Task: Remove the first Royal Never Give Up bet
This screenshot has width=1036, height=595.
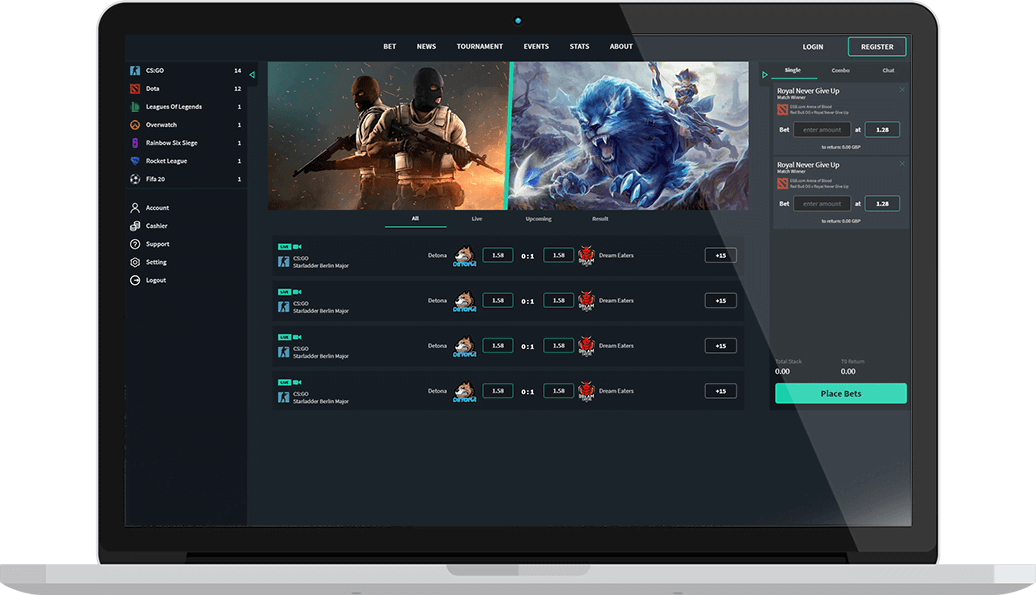Action: [902, 90]
